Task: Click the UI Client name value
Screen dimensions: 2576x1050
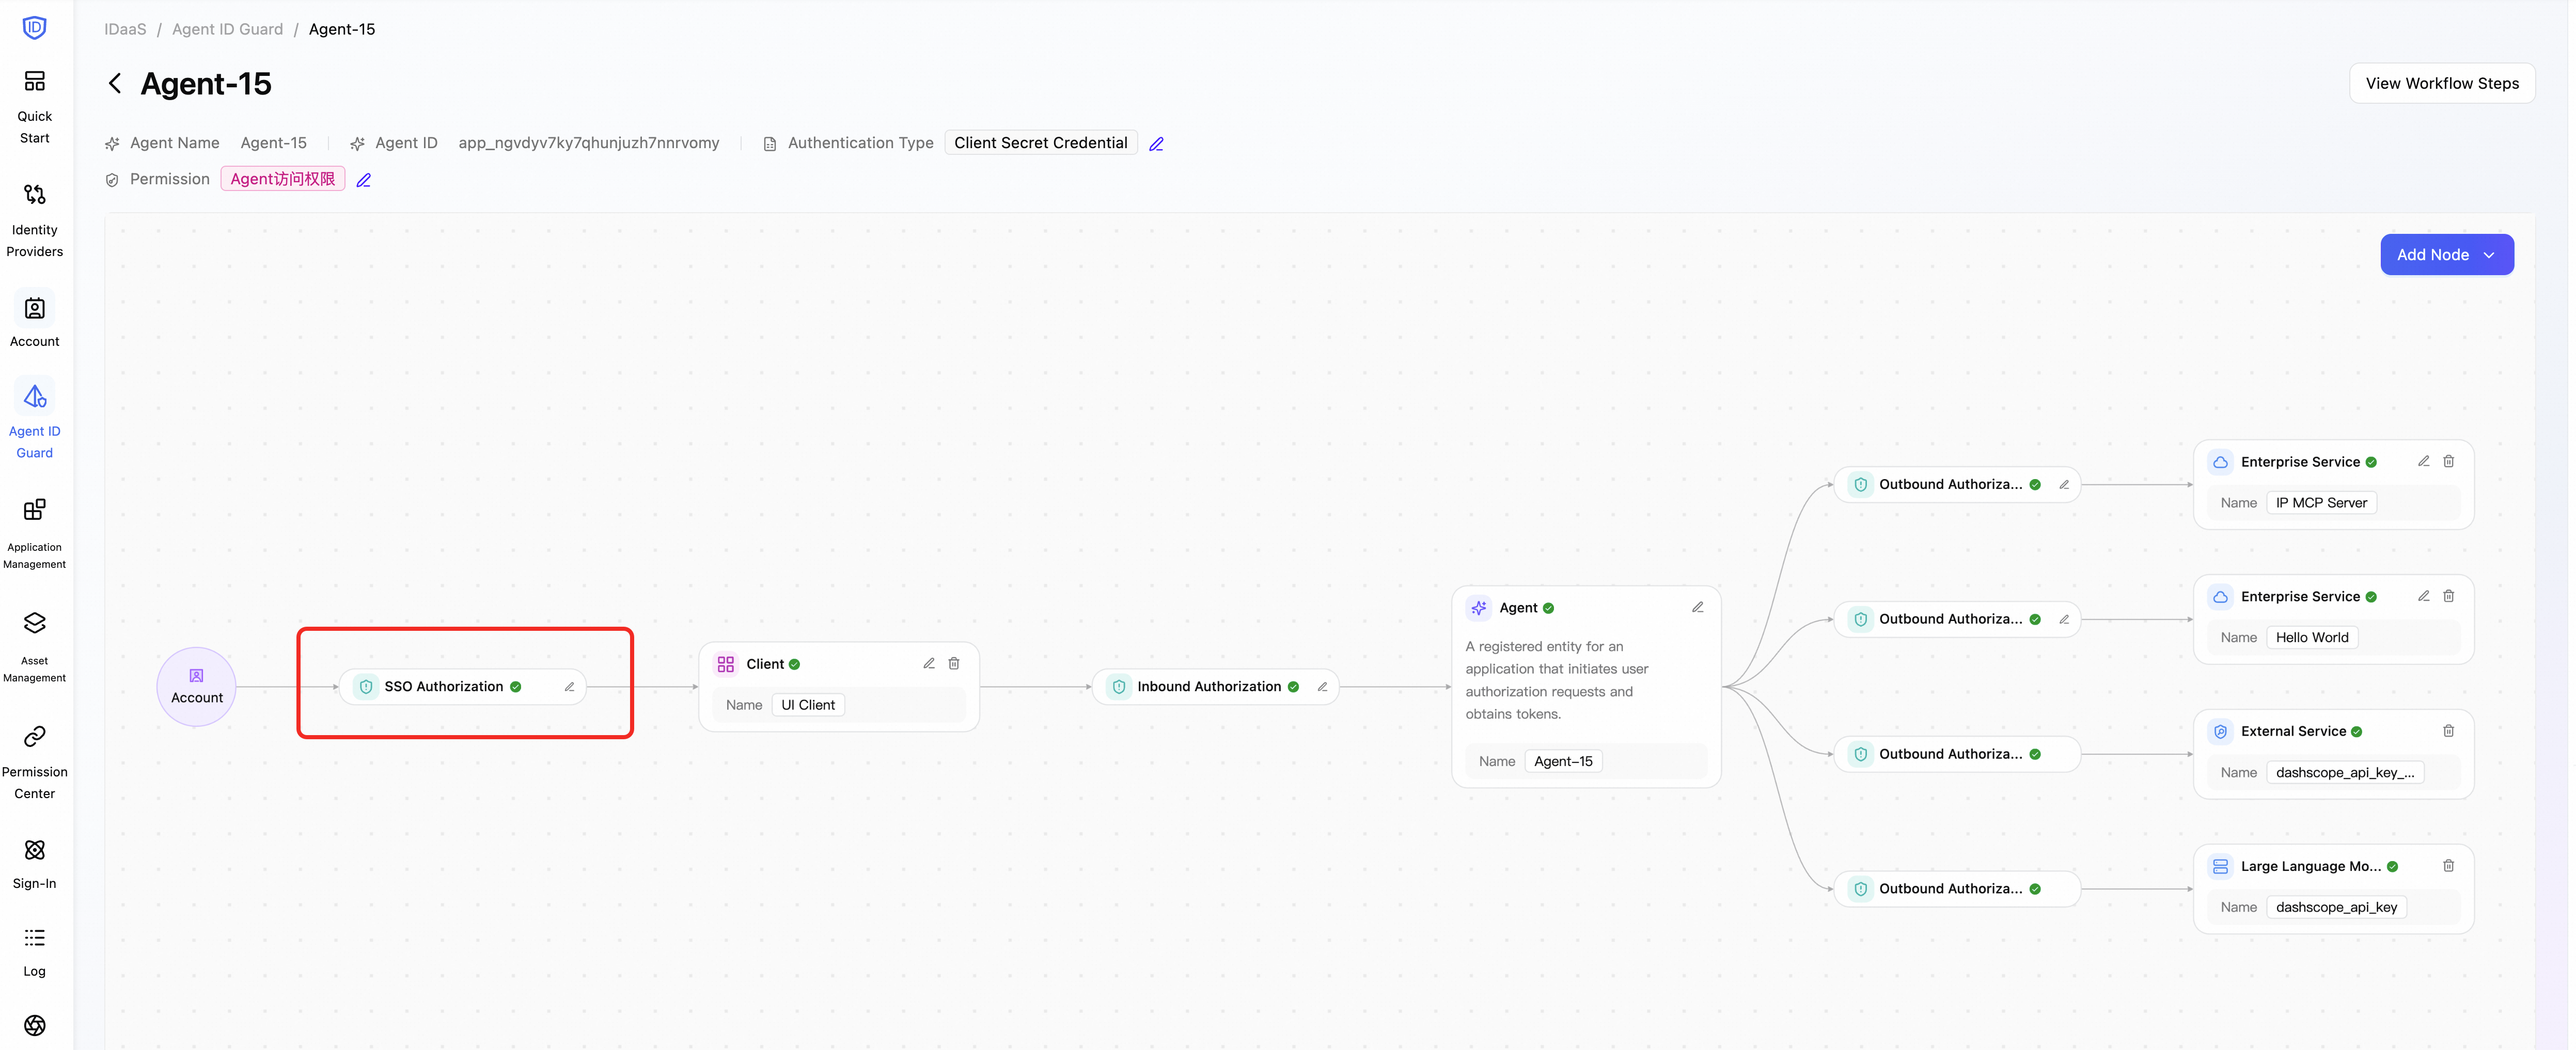Action: click(x=808, y=705)
